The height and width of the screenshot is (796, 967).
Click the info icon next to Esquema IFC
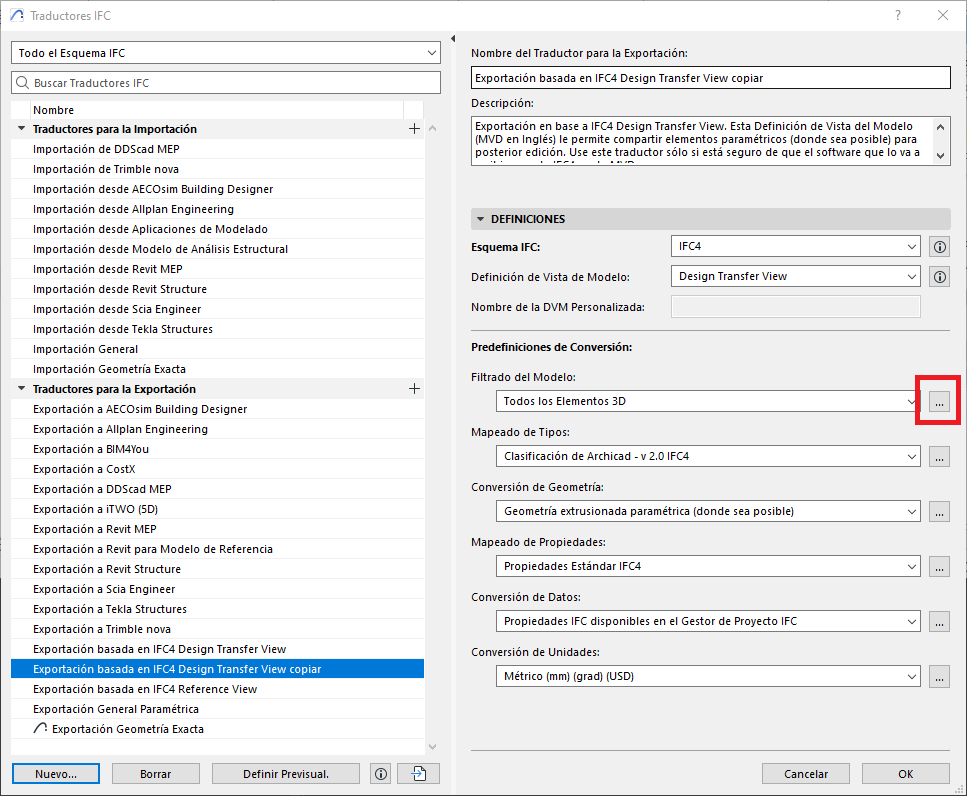[x=939, y=246]
